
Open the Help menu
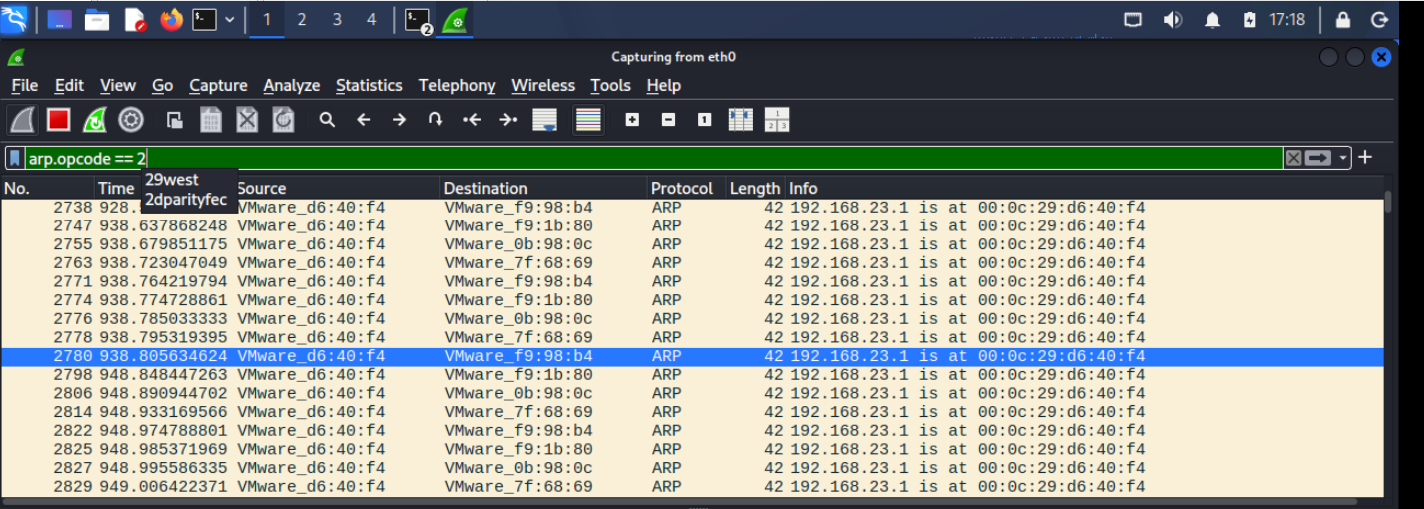pos(663,85)
